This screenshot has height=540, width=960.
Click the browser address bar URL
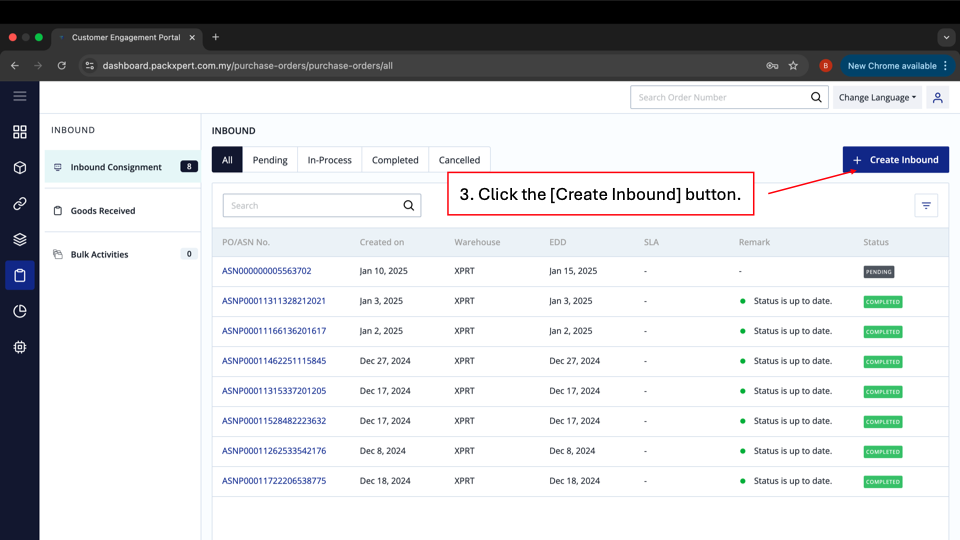tap(247, 66)
